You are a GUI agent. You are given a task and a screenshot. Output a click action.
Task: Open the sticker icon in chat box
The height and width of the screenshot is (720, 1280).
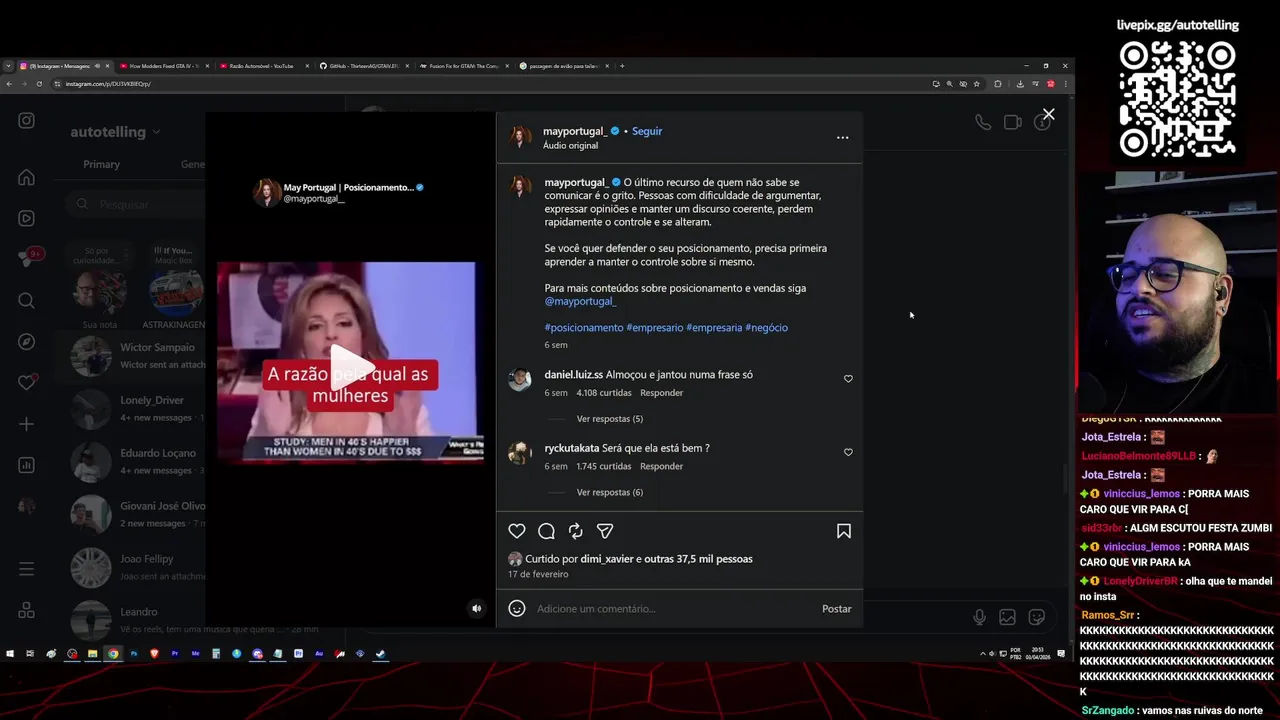(x=1037, y=617)
